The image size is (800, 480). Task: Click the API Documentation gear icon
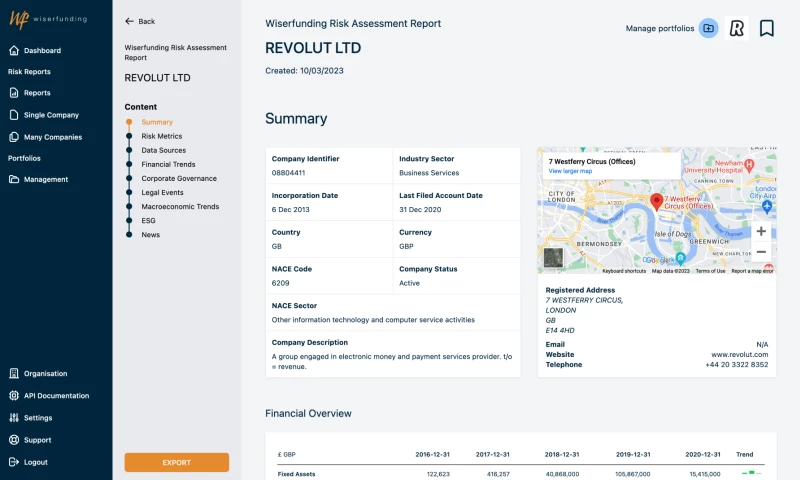[x=14, y=395]
